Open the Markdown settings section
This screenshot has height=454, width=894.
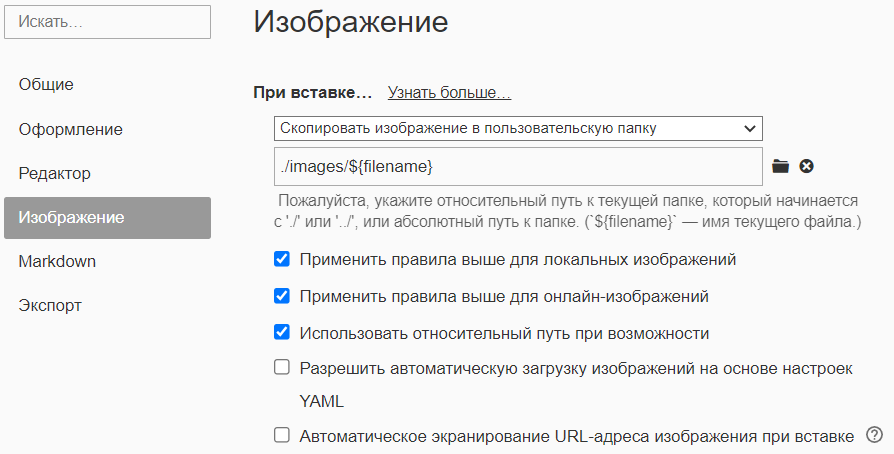(x=57, y=261)
